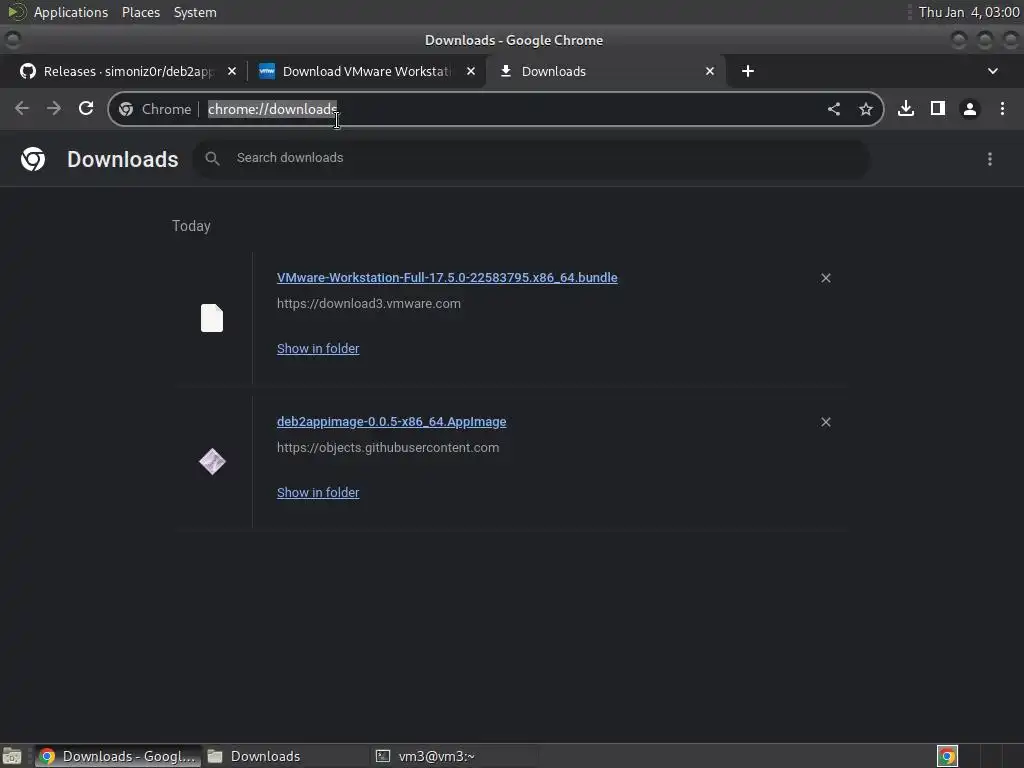The width and height of the screenshot is (1024, 768).
Task: Click the Today date heading
Action: (x=191, y=226)
